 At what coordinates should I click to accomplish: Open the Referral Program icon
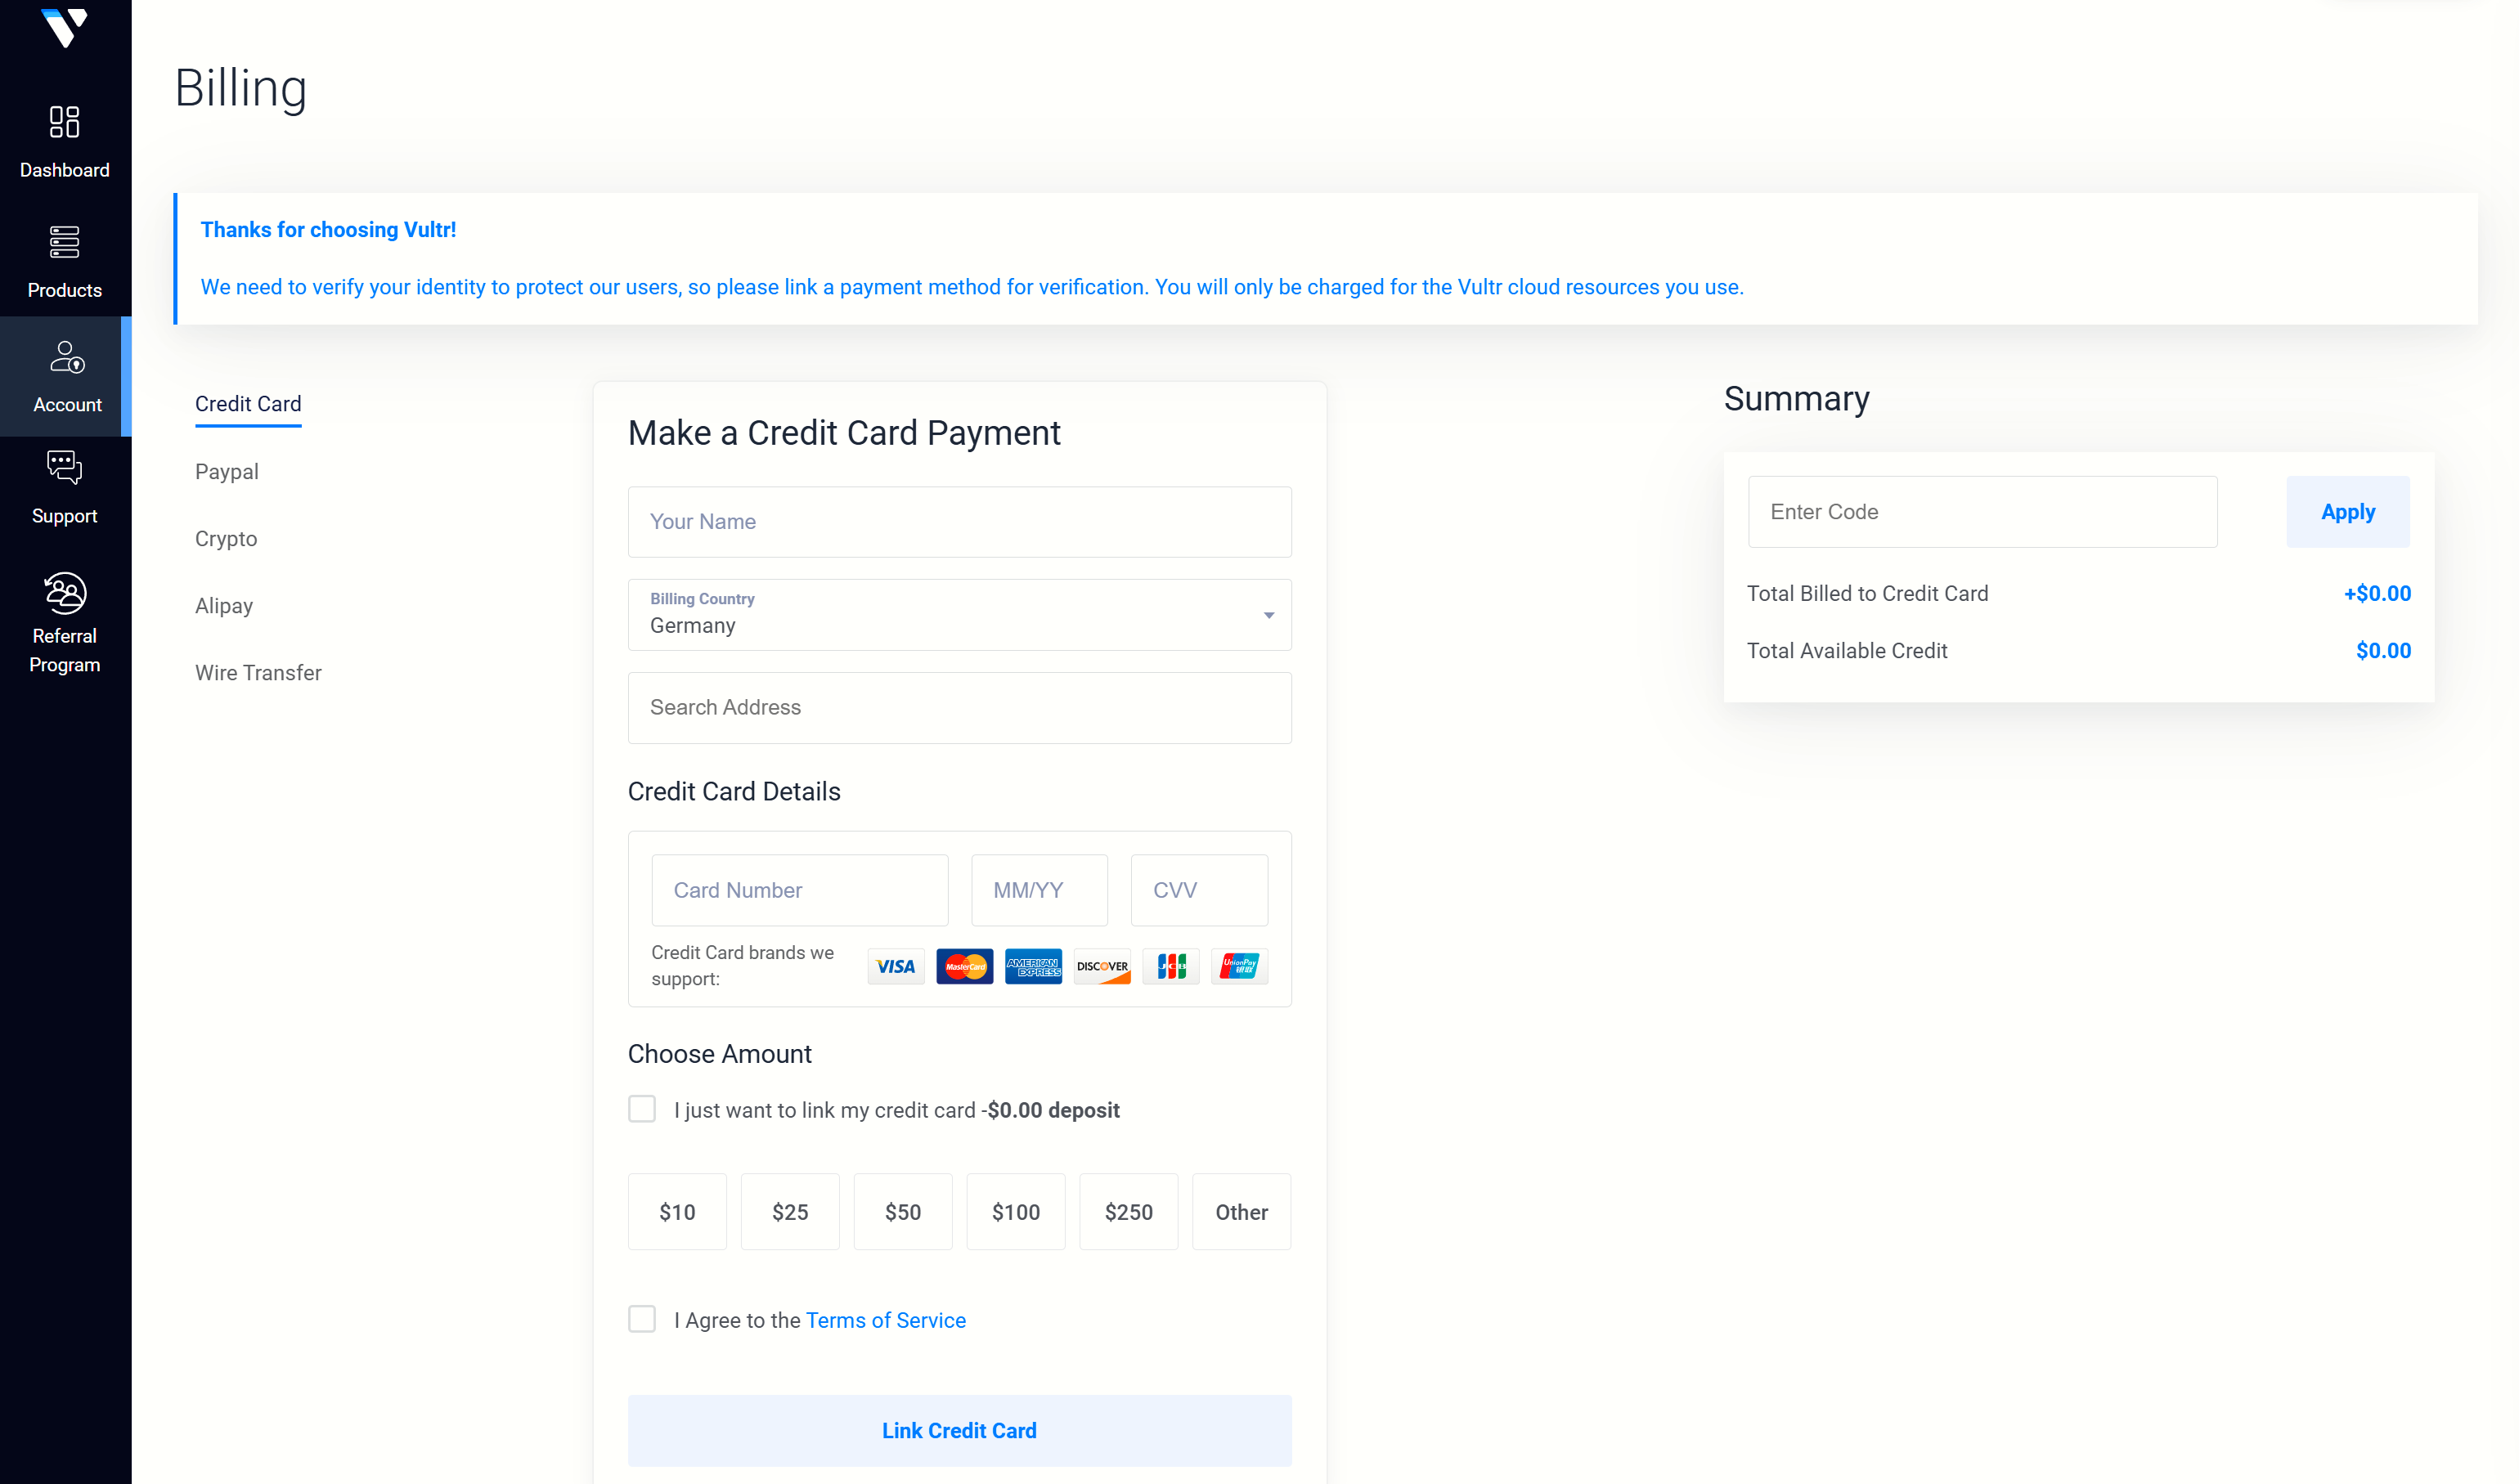tap(65, 593)
